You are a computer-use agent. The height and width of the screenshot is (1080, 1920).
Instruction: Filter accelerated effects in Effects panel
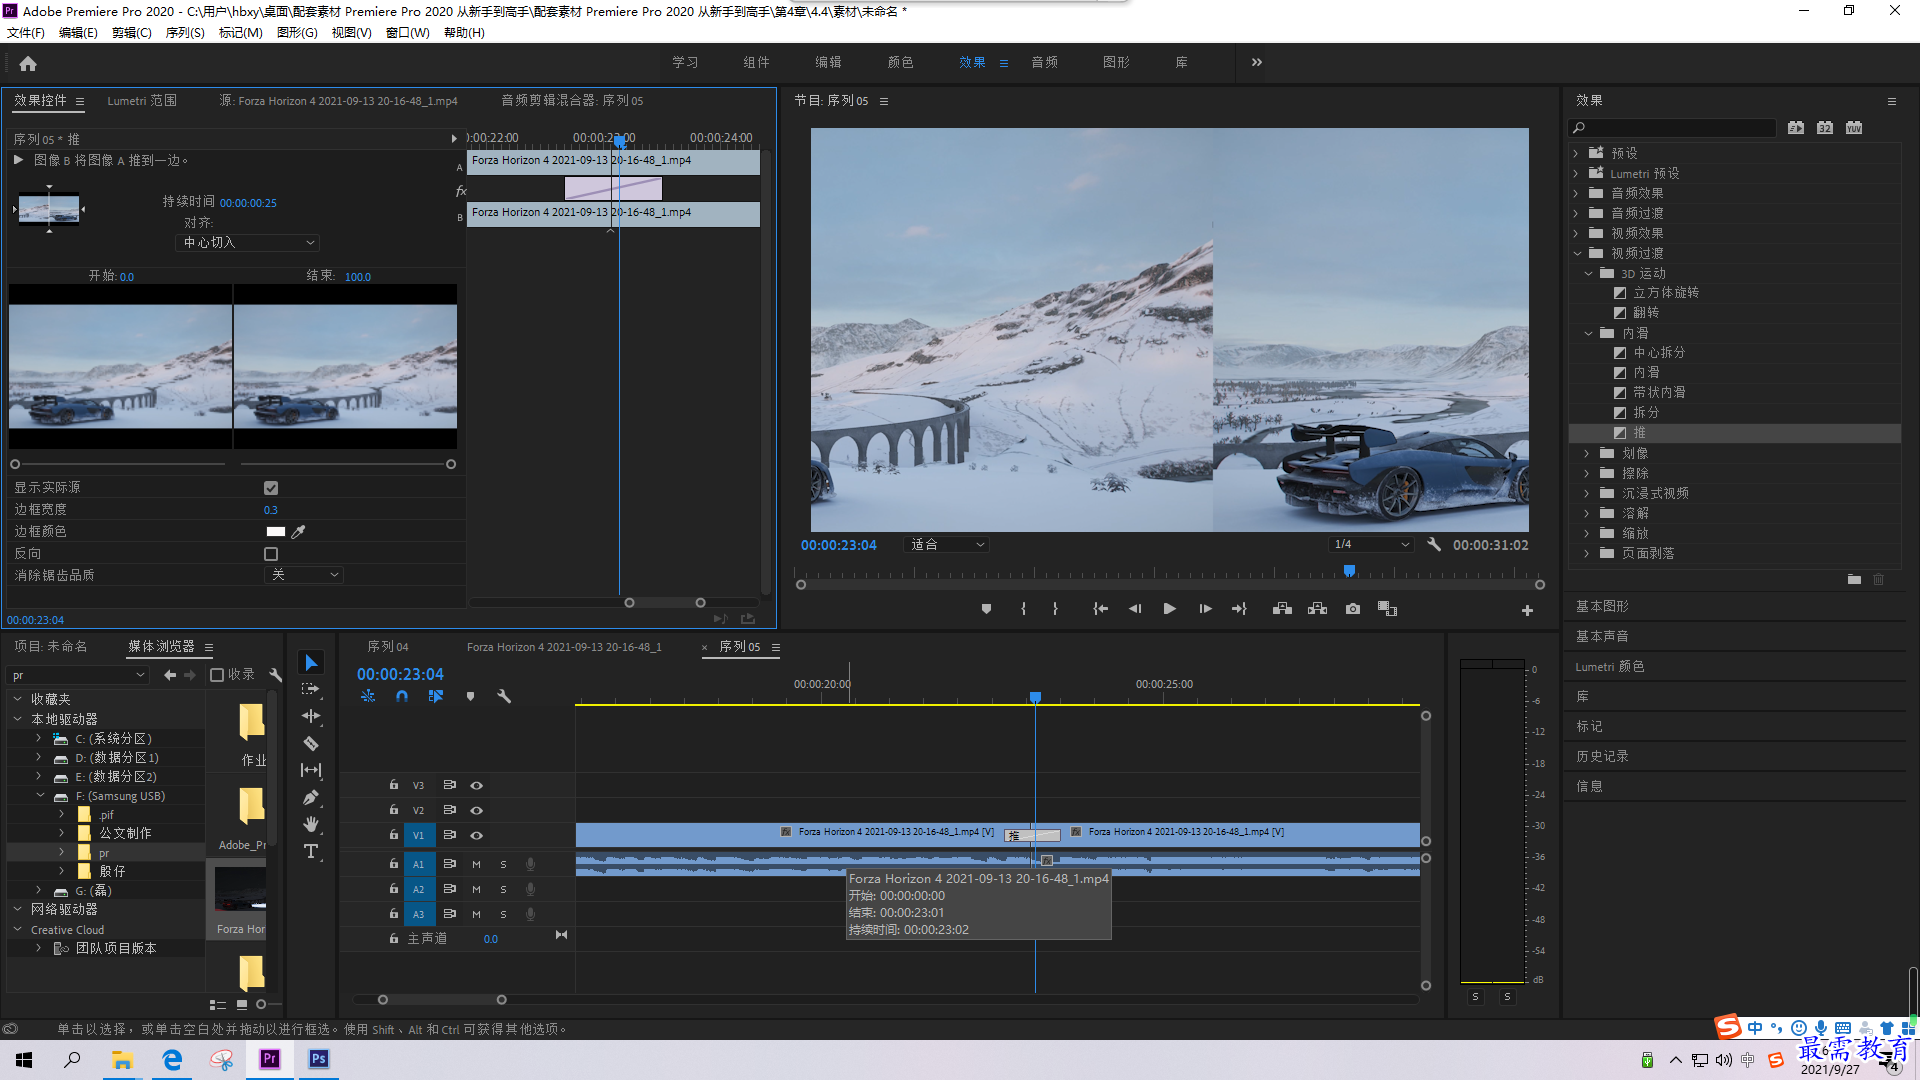[1796, 127]
